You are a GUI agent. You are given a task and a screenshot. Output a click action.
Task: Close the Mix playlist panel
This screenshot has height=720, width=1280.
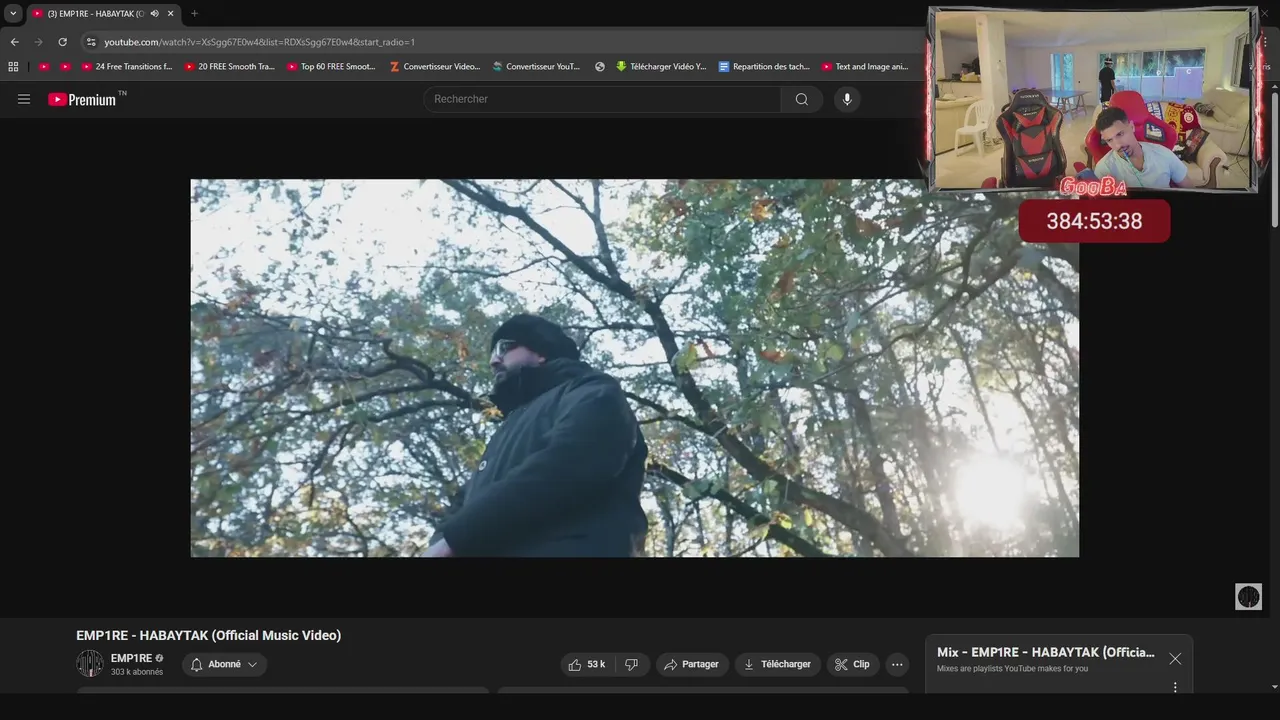pyautogui.click(x=1175, y=659)
